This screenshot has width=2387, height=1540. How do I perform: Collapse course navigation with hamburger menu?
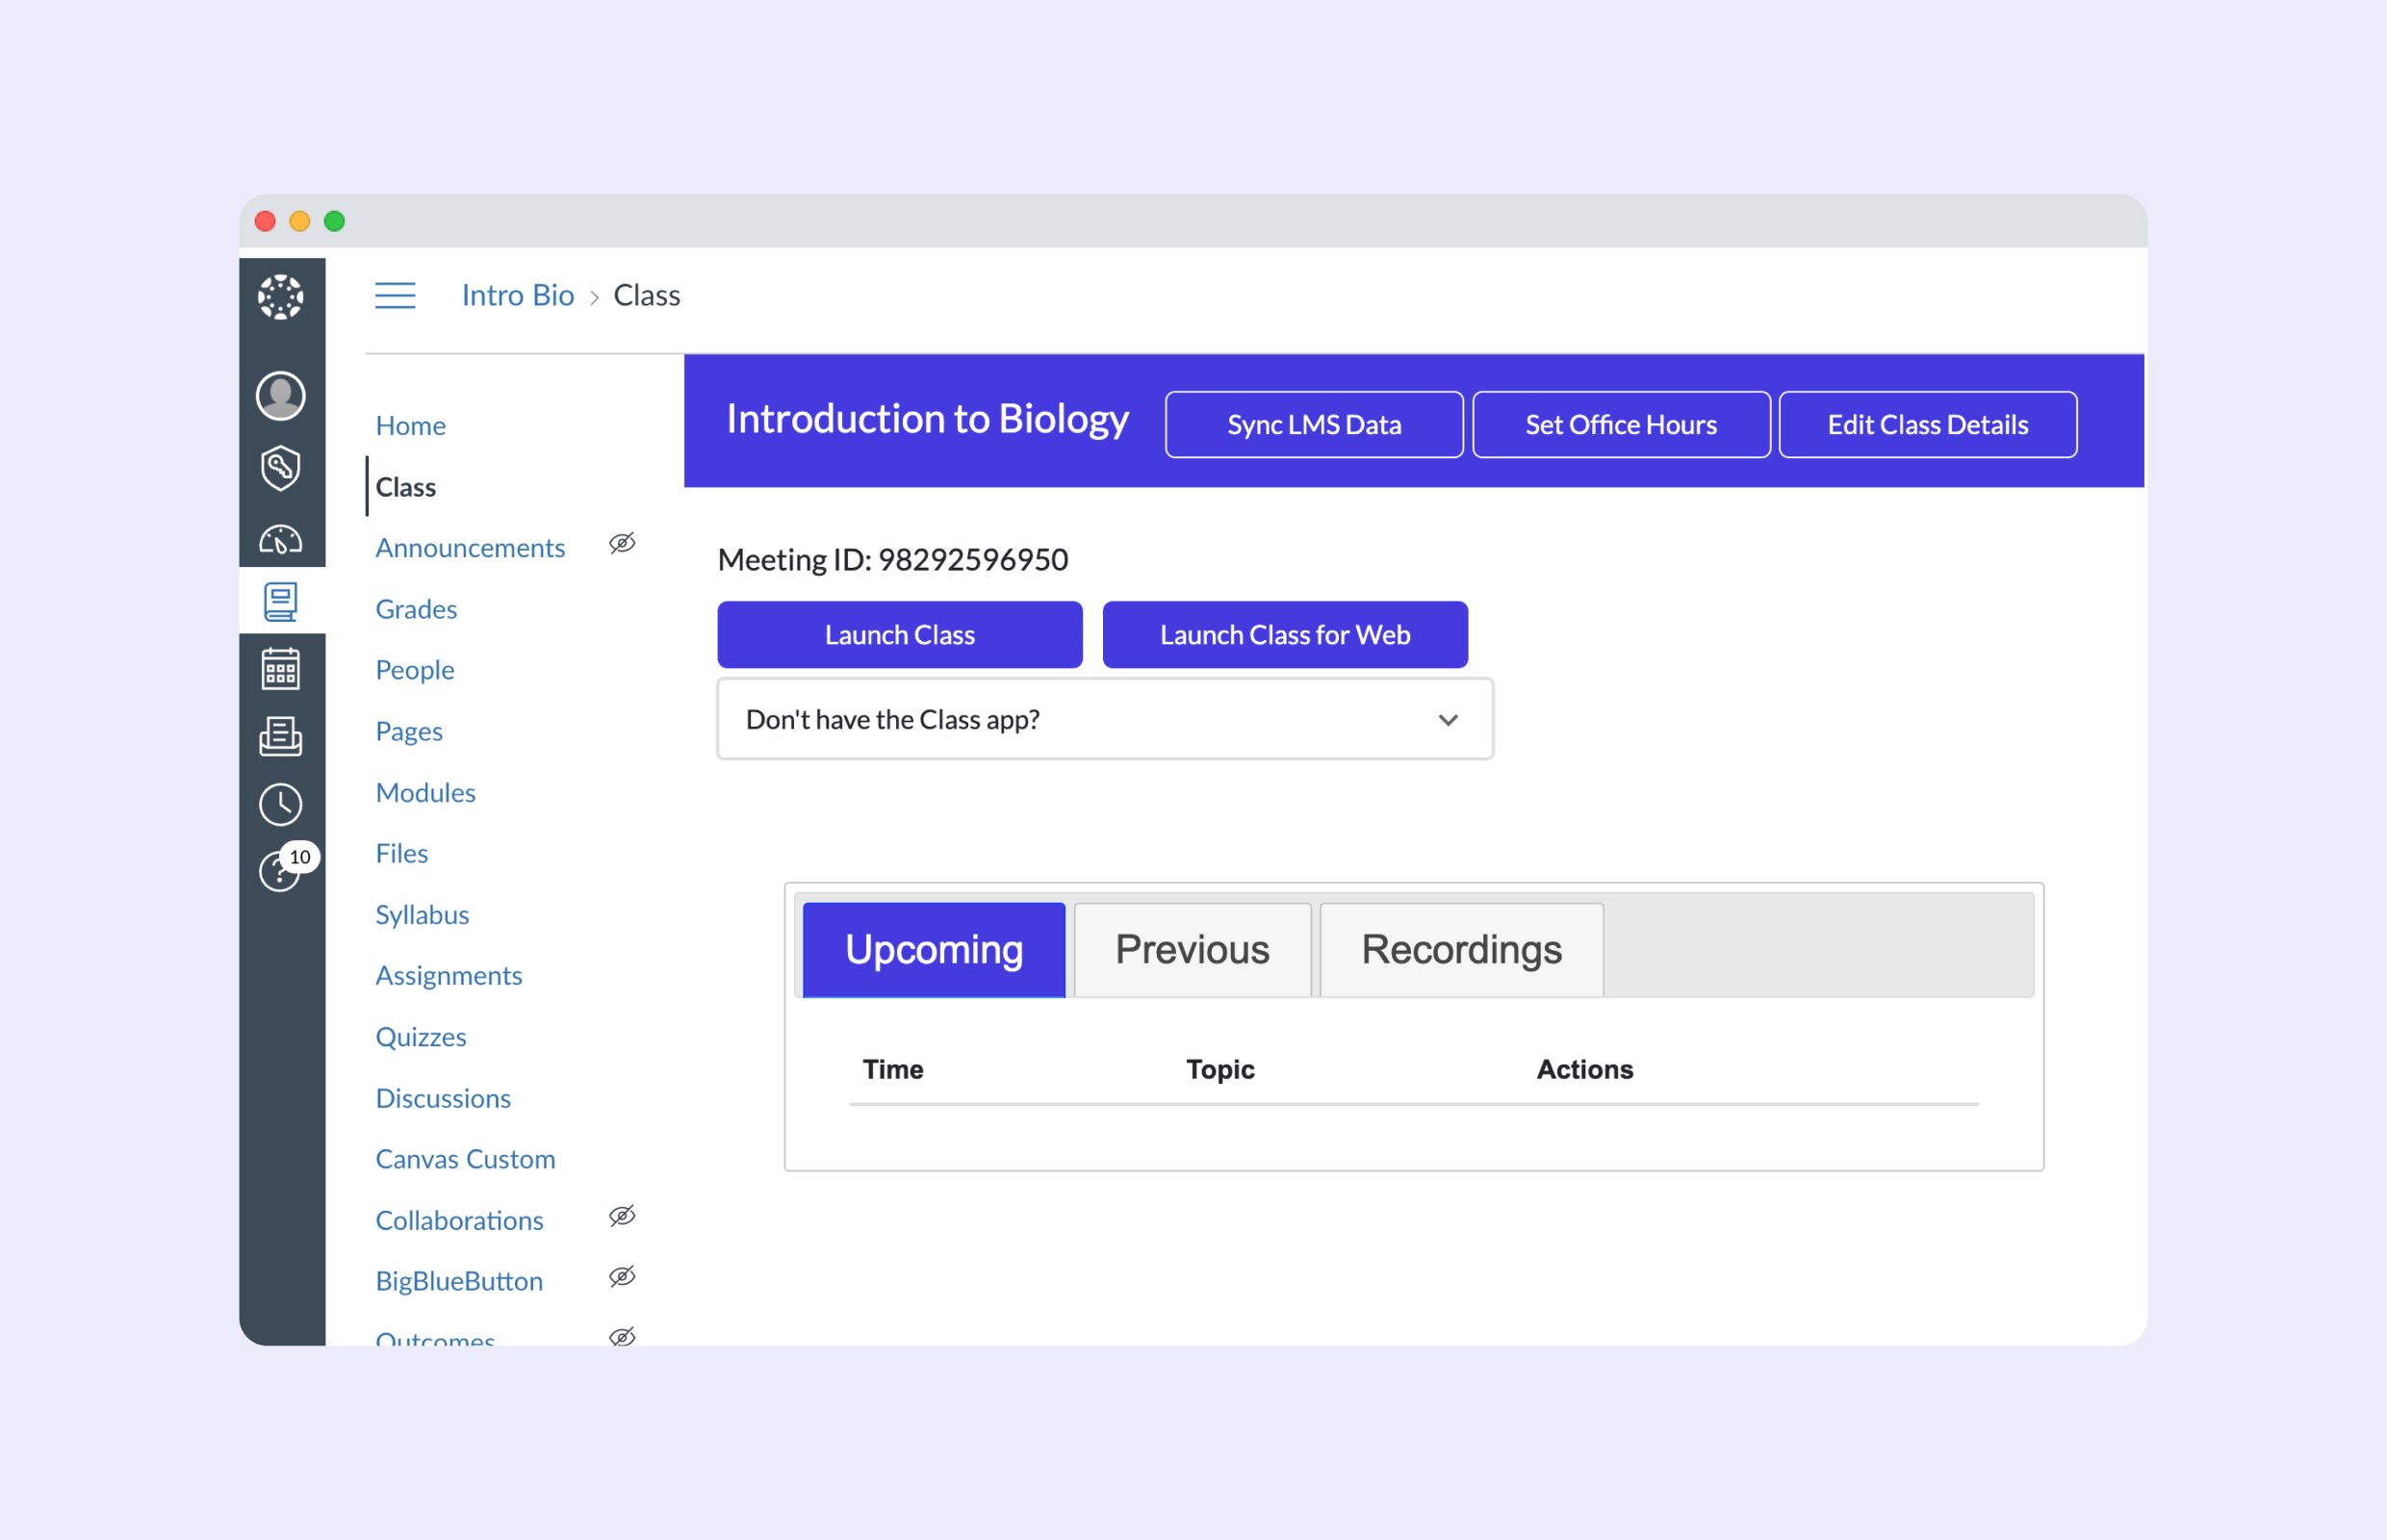pos(395,296)
